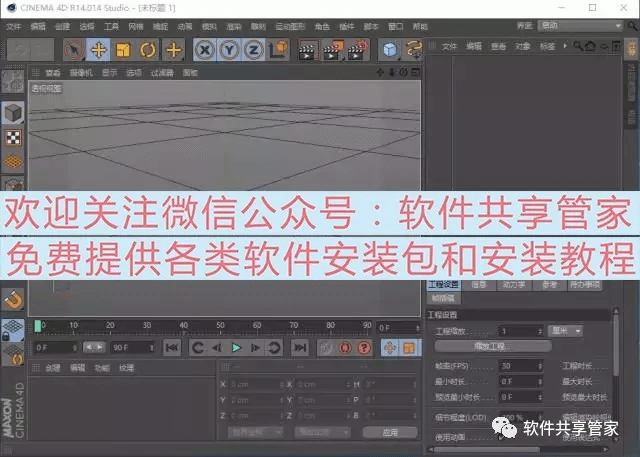Go to previous key button
This screenshot has height=457, width=640.
pos(198,348)
